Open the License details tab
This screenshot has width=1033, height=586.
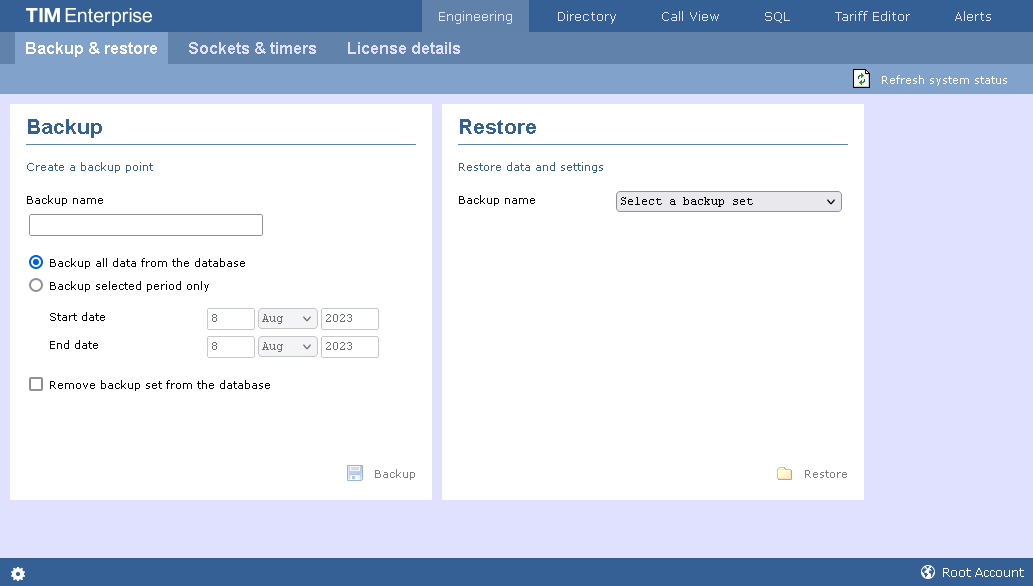tap(403, 48)
